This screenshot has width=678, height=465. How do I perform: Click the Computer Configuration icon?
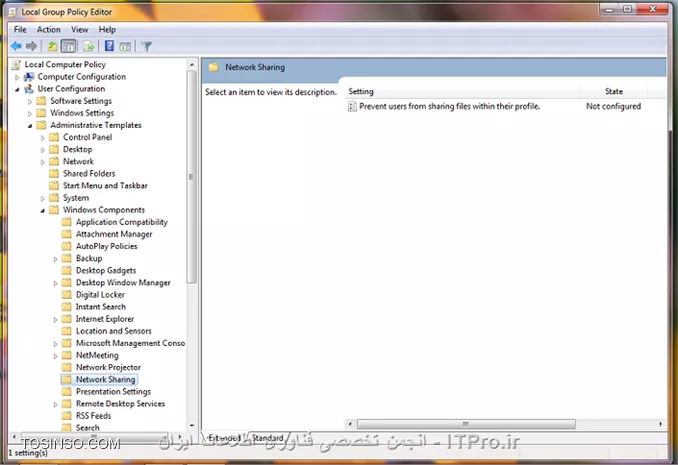(x=29, y=77)
